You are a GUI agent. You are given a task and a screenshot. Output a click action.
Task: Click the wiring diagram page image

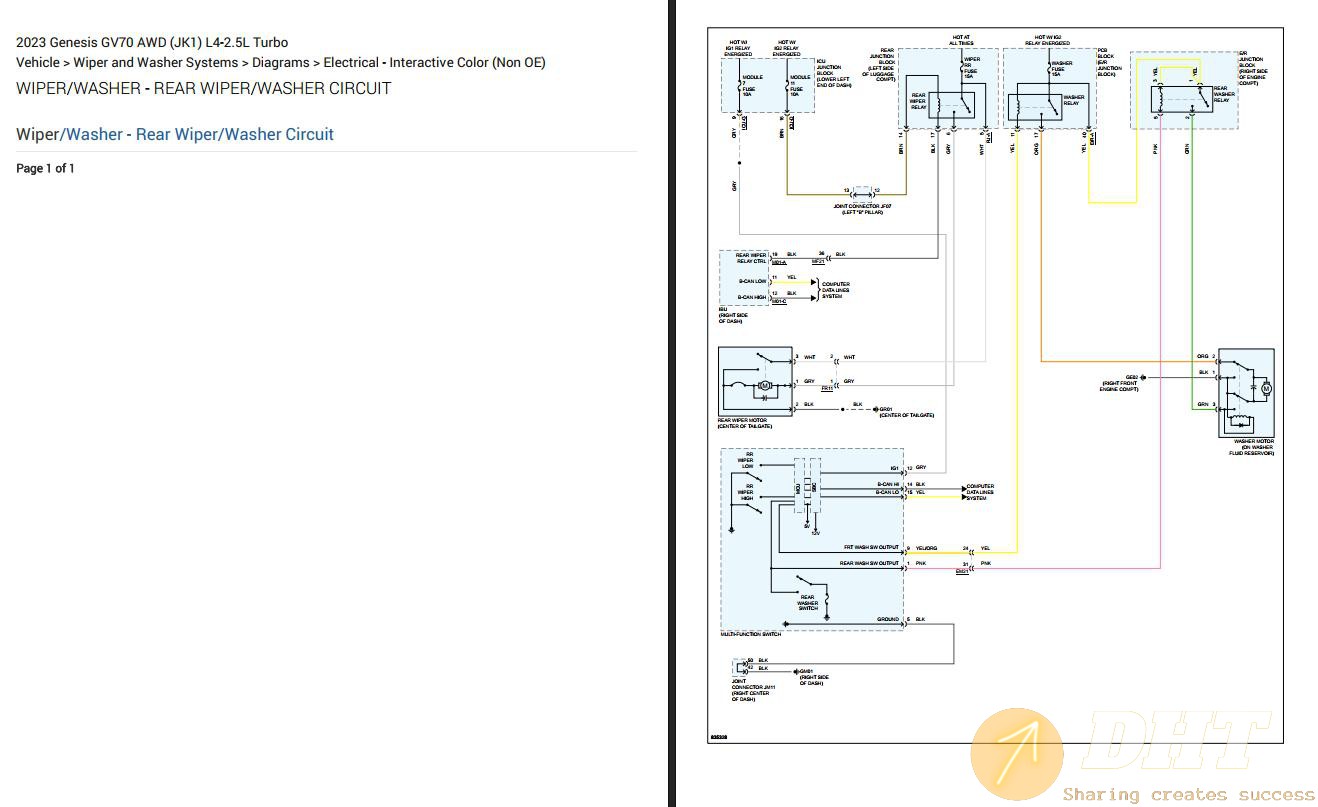click(996, 386)
